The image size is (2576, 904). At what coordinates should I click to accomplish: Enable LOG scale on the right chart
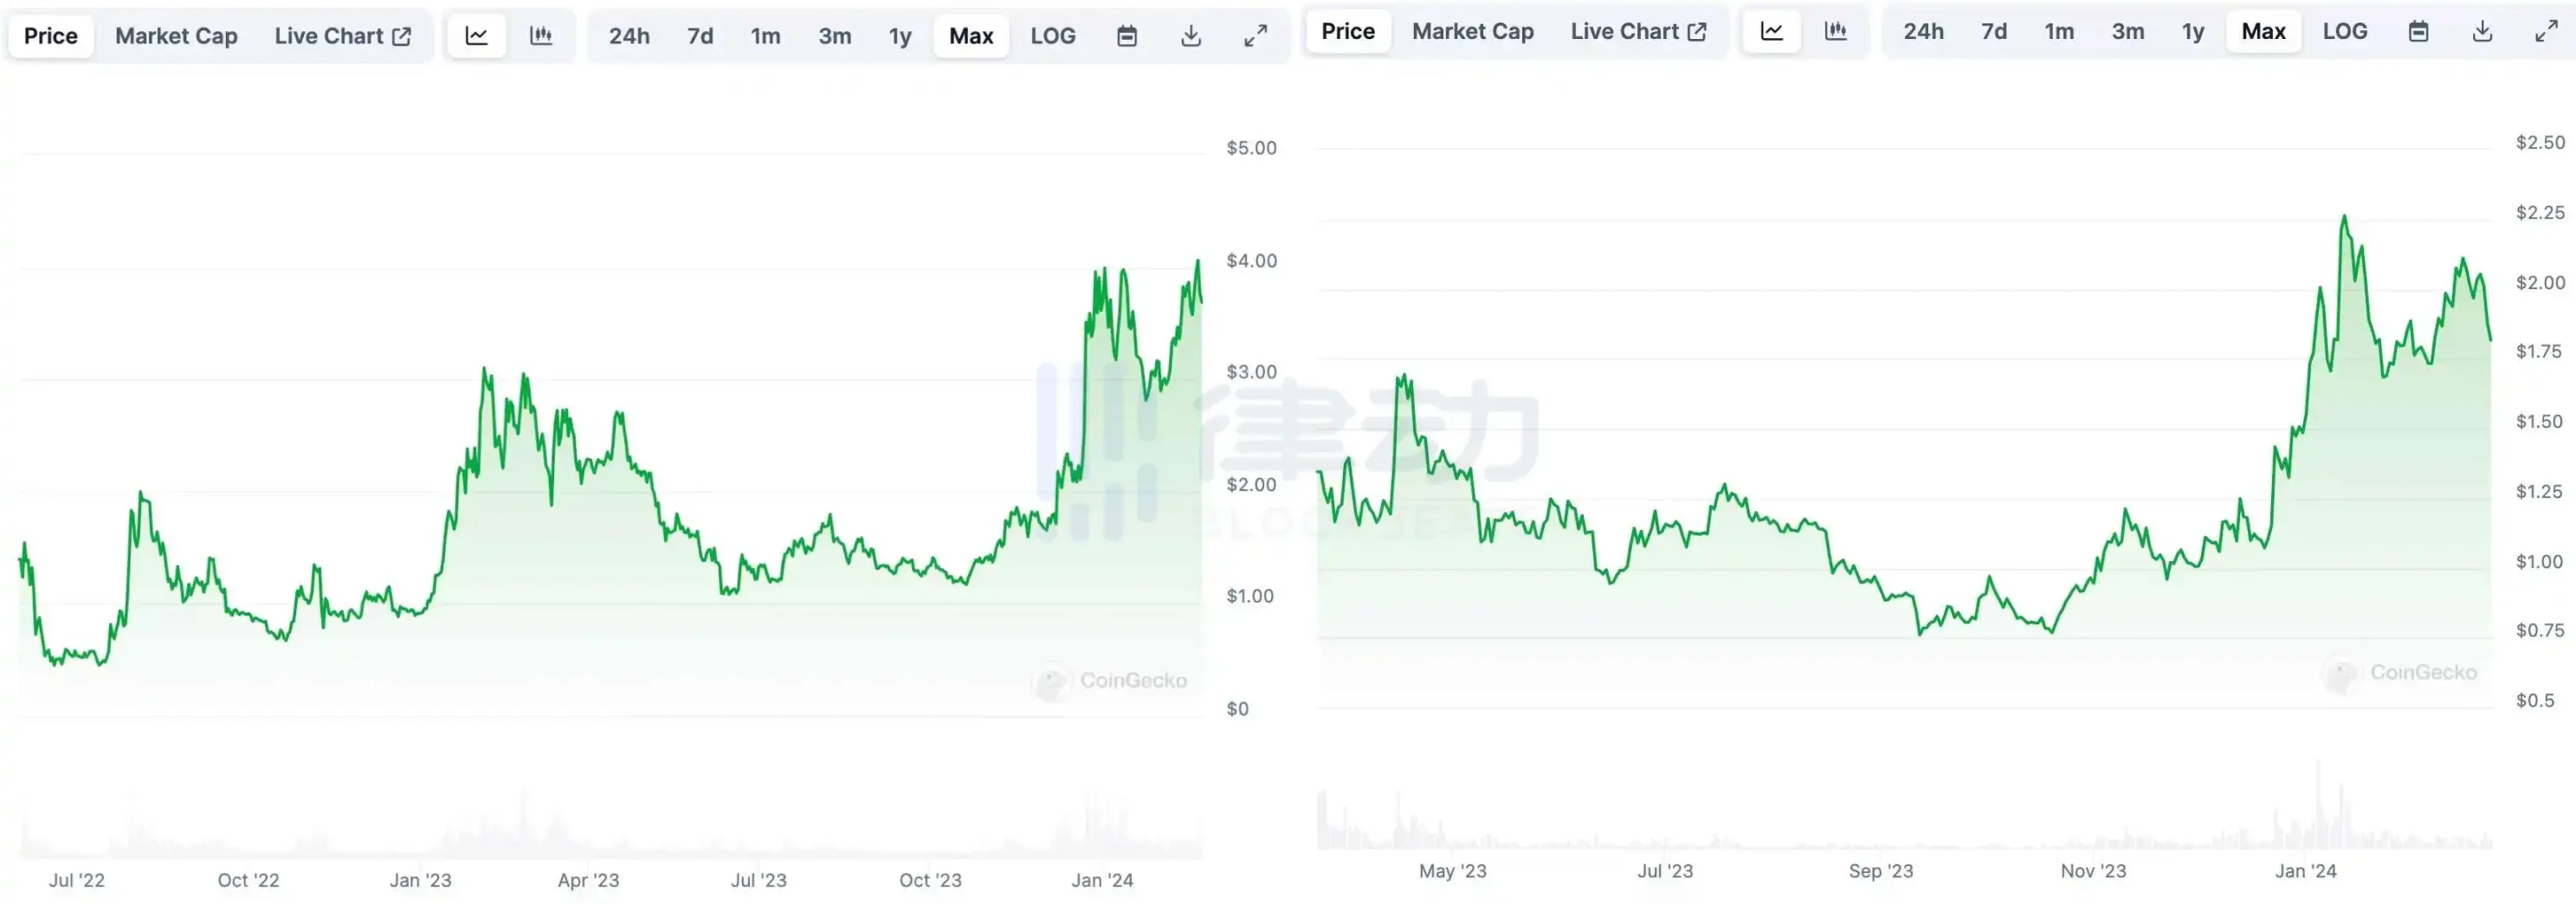pos(2345,31)
